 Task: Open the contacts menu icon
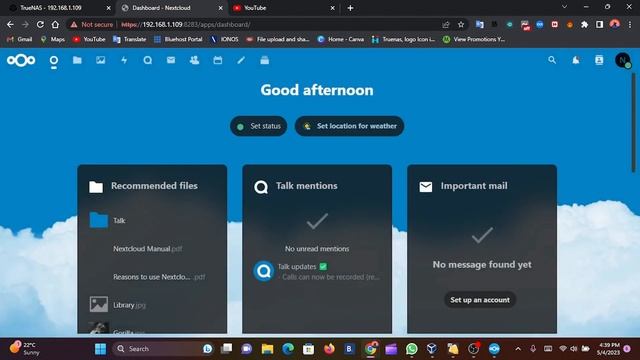point(599,60)
